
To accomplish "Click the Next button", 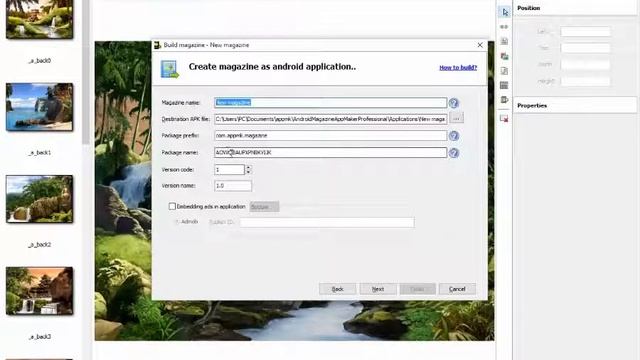I will click(x=378, y=289).
